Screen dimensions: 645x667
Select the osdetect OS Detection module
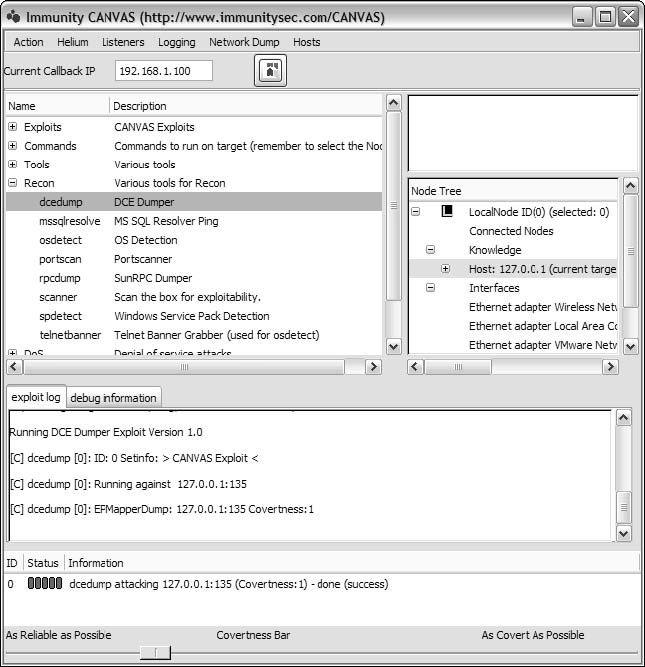point(59,240)
